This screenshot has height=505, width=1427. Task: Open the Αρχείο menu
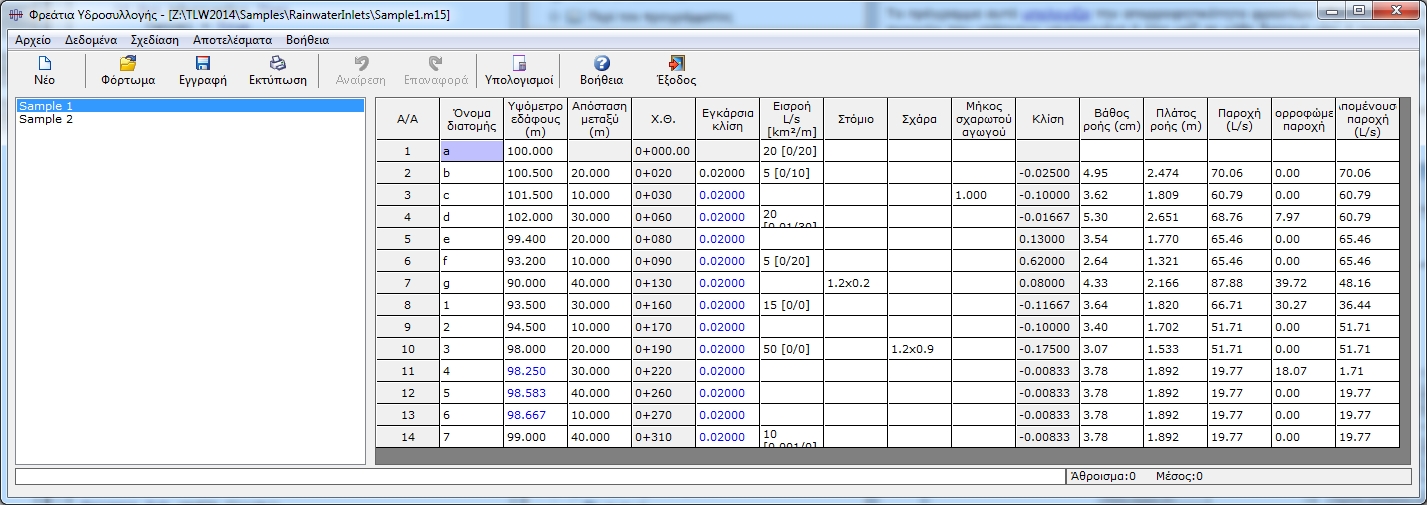click(32, 40)
